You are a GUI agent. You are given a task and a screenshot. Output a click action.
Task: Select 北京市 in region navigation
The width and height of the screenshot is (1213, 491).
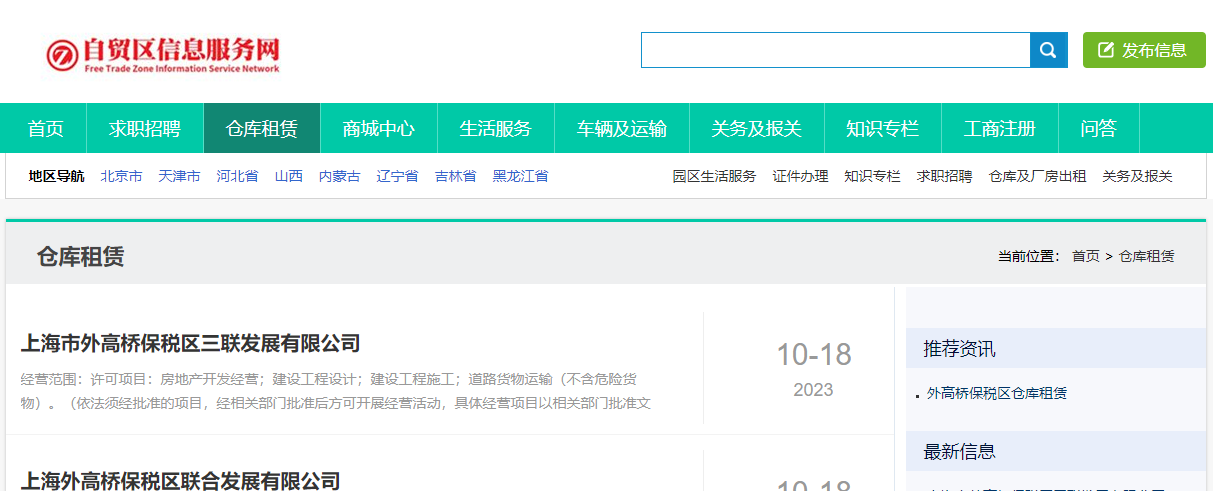tap(121, 176)
